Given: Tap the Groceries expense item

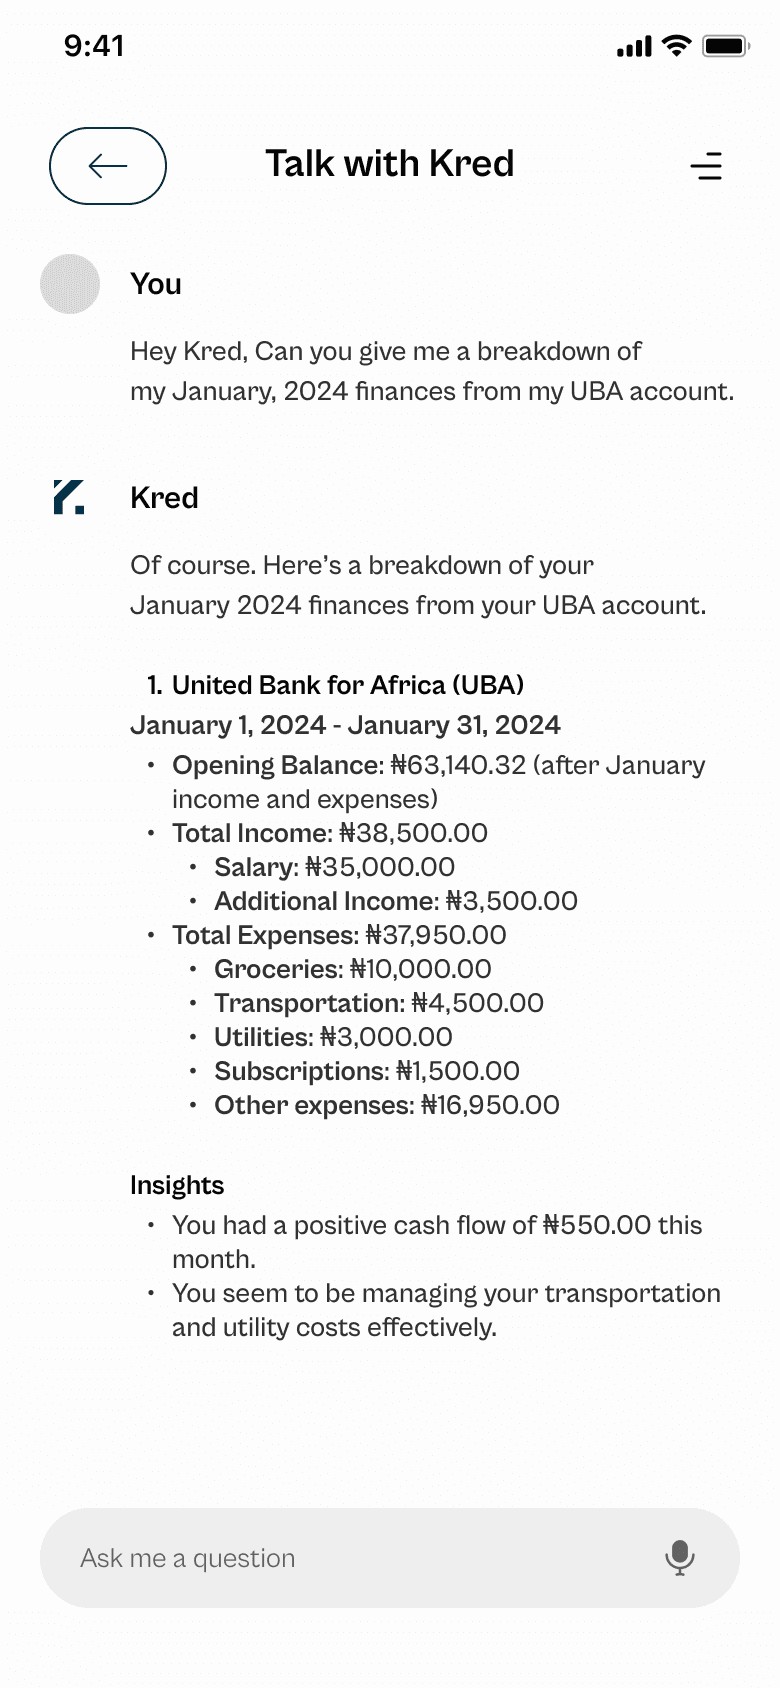Looking at the screenshot, I should click(352, 969).
